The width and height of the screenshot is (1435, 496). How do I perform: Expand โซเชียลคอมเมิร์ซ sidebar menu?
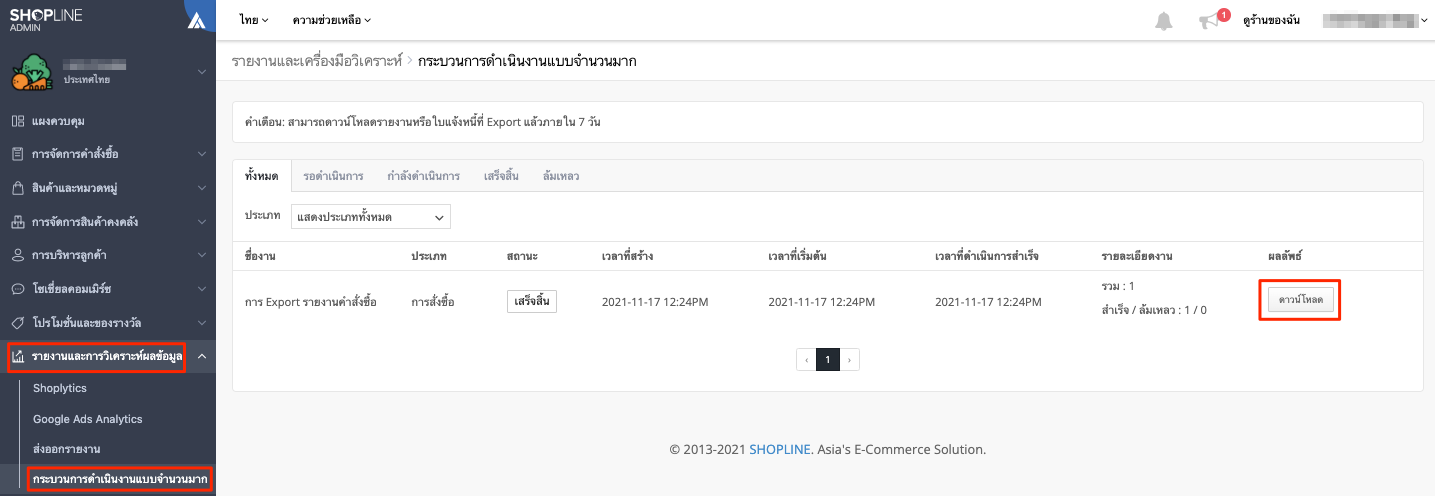click(x=201, y=289)
